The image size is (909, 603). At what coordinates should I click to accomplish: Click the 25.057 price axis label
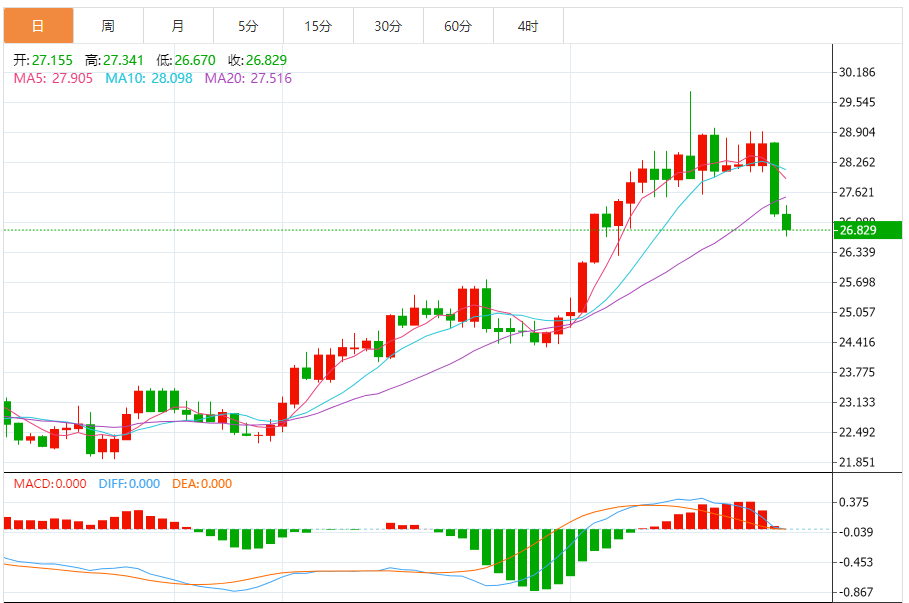(857, 313)
